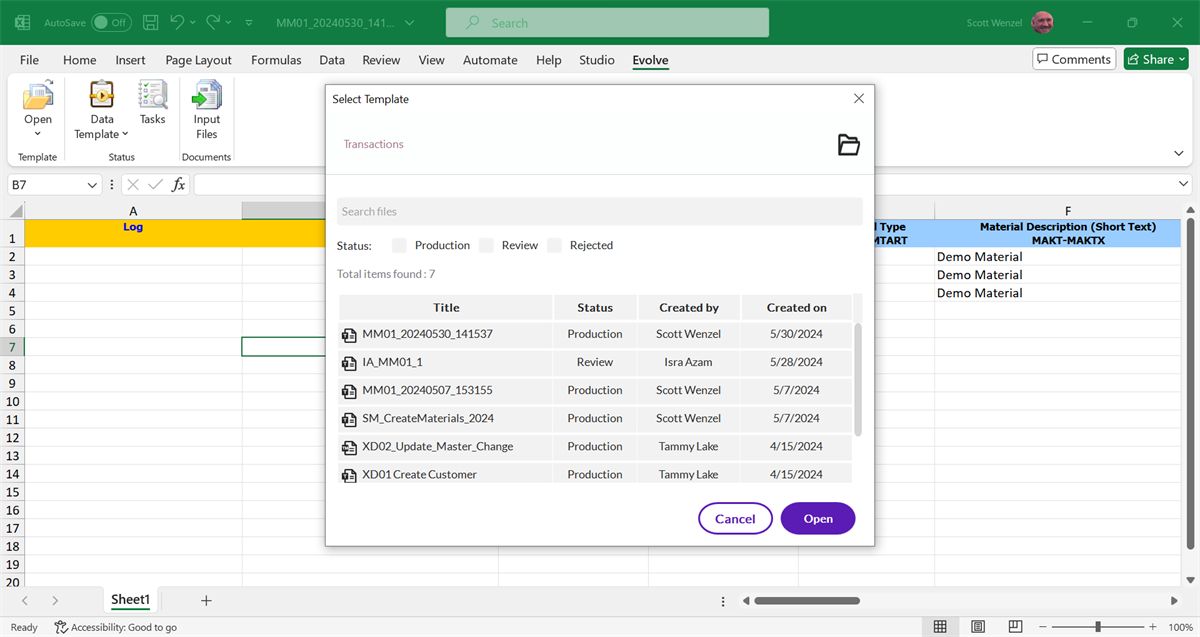This screenshot has width=1200, height=637.
Task: Check the Production status checkbox
Action: [x=400, y=245]
